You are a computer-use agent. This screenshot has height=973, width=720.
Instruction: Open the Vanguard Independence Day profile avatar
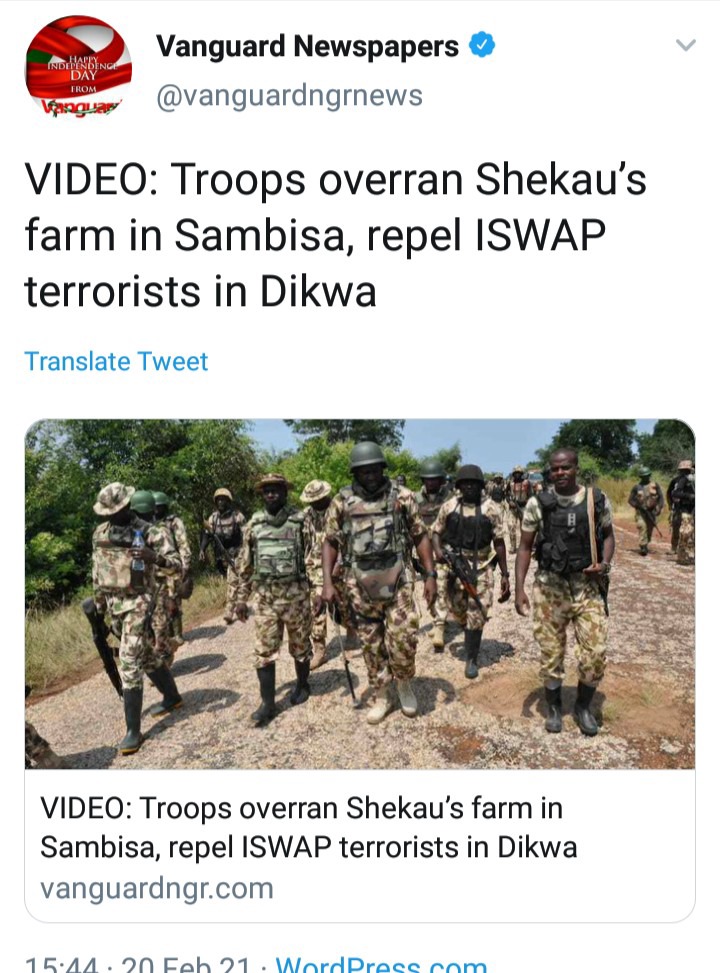pos(78,67)
